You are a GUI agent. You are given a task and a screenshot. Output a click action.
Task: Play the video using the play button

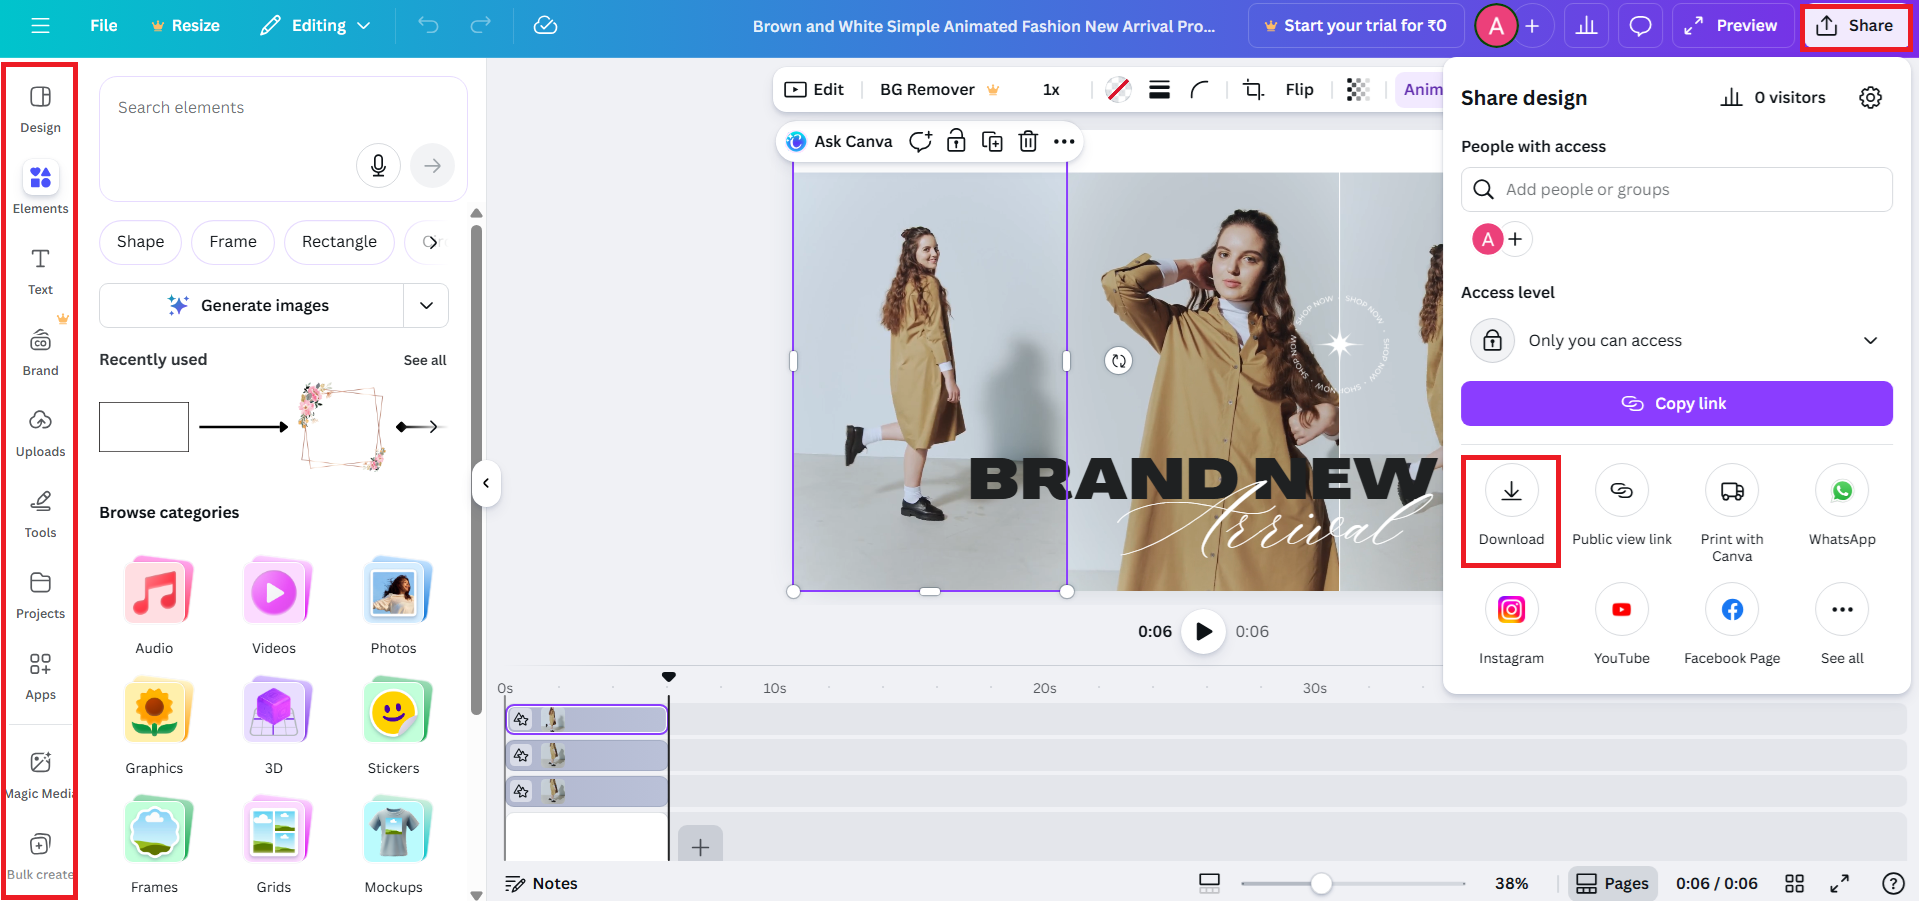point(1203,631)
